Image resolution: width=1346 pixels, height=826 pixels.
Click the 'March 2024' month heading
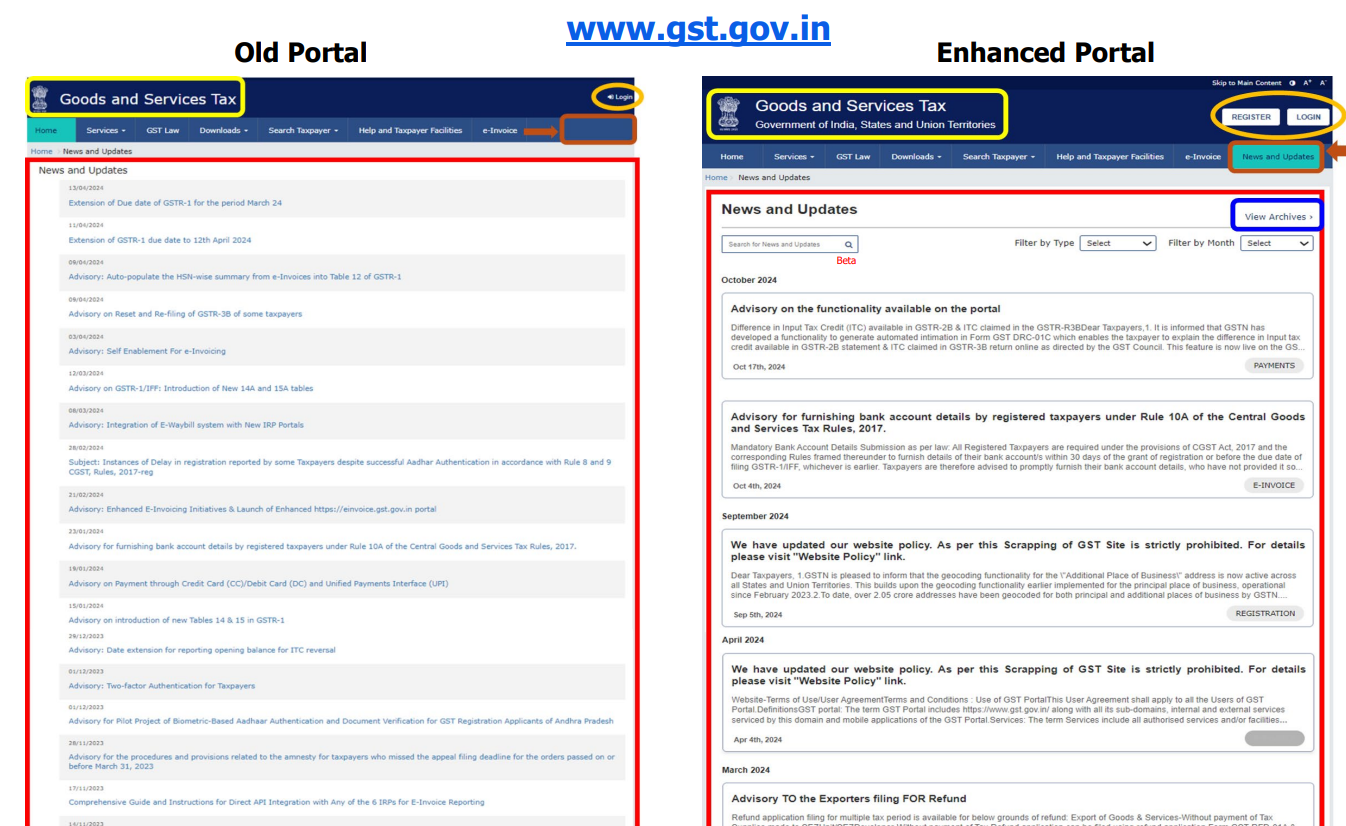coord(746,770)
